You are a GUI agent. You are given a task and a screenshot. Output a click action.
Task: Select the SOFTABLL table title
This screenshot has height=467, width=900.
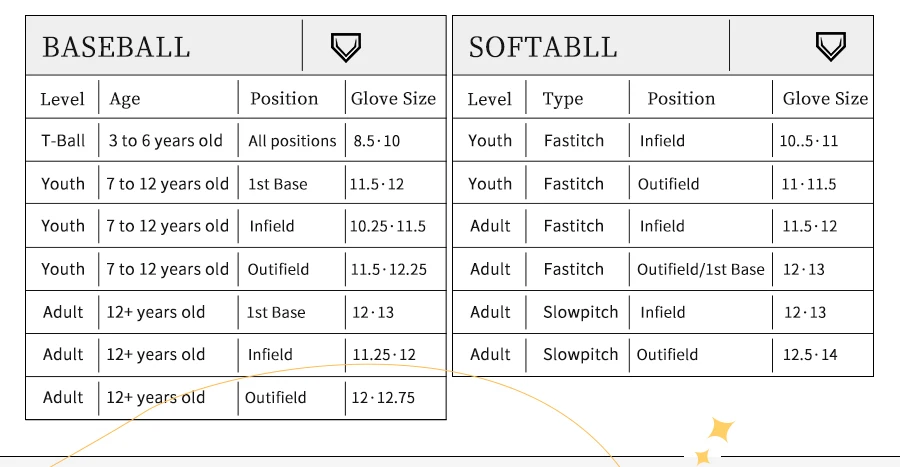pyautogui.click(x=543, y=47)
